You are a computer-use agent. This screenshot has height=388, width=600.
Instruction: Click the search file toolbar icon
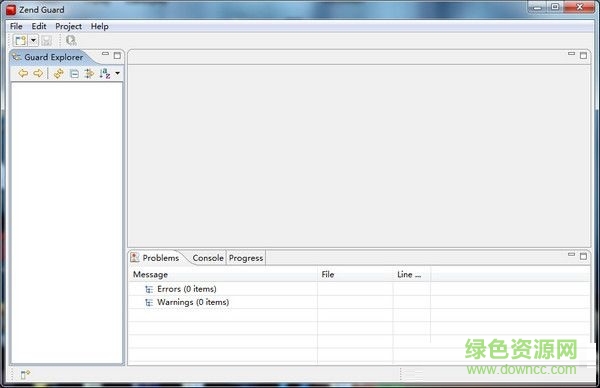point(71,40)
